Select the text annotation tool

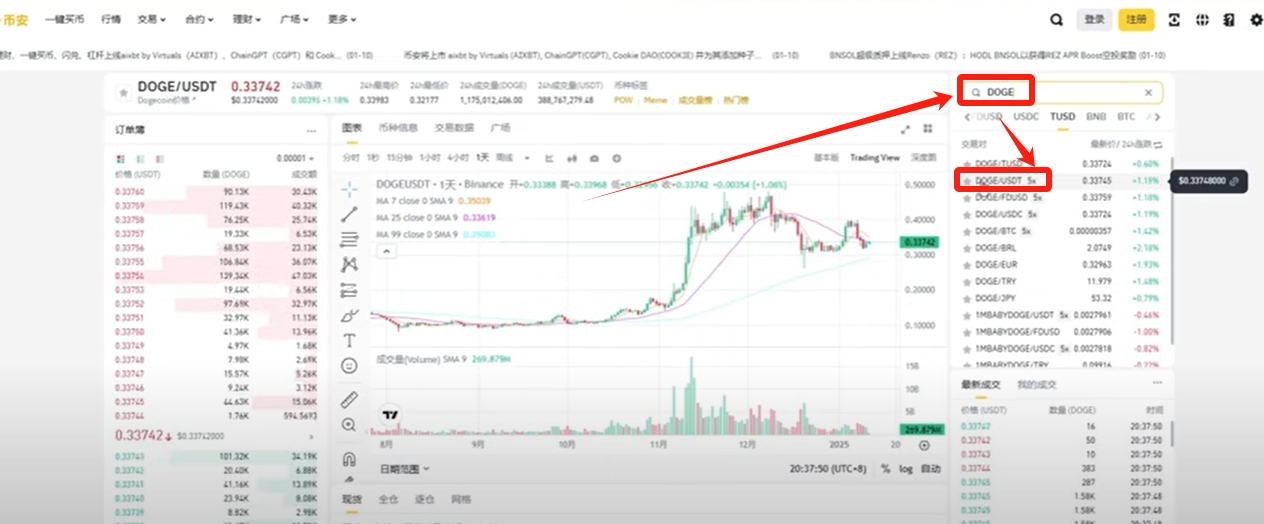(349, 341)
